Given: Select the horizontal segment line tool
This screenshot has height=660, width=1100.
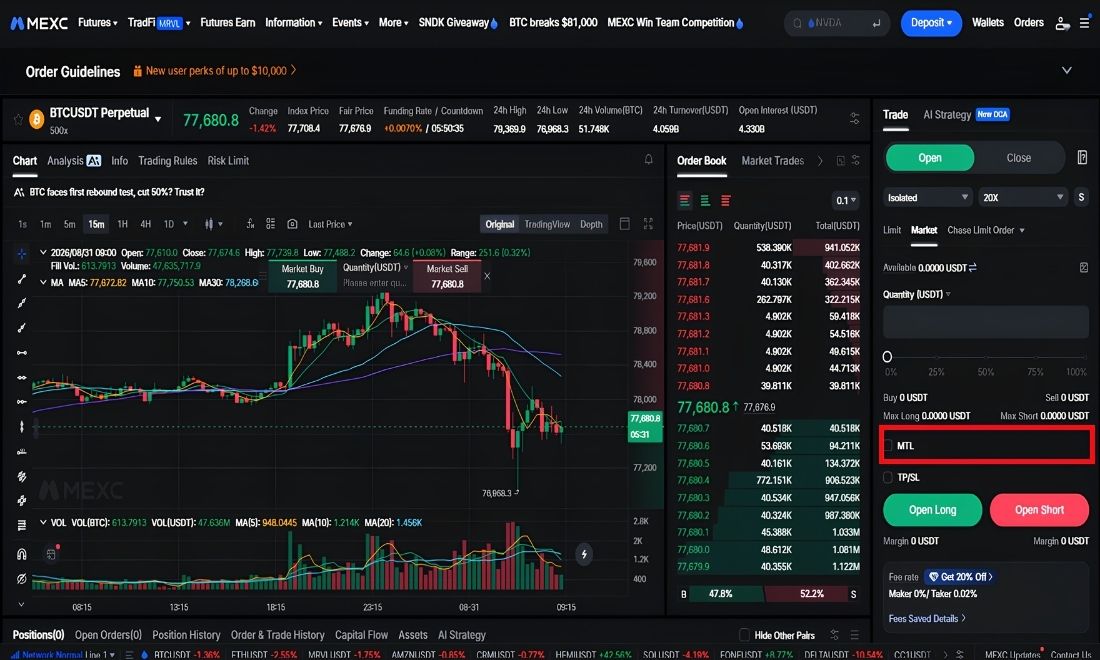Looking at the screenshot, I should (22, 353).
